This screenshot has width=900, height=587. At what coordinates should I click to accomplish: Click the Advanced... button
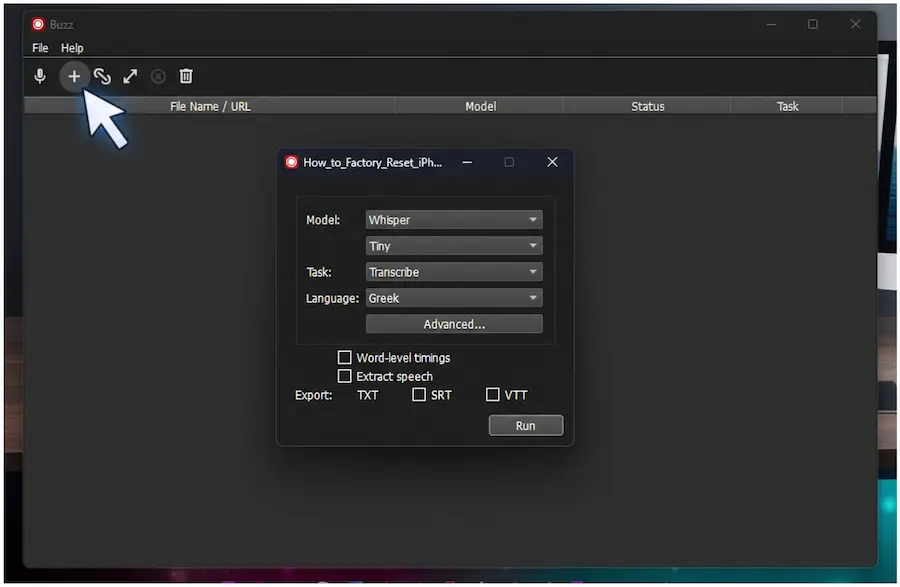[454, 324]
